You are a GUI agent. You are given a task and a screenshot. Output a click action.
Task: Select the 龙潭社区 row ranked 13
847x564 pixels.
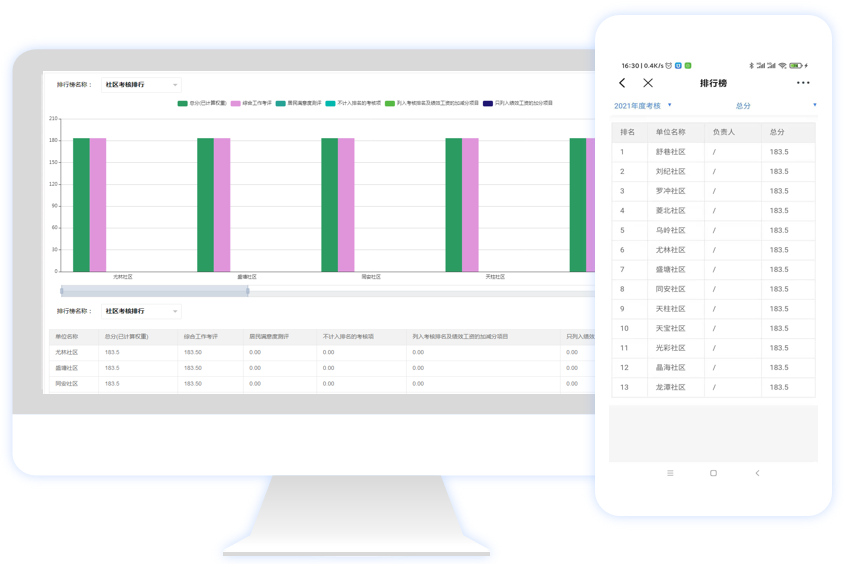pos(713,387)
